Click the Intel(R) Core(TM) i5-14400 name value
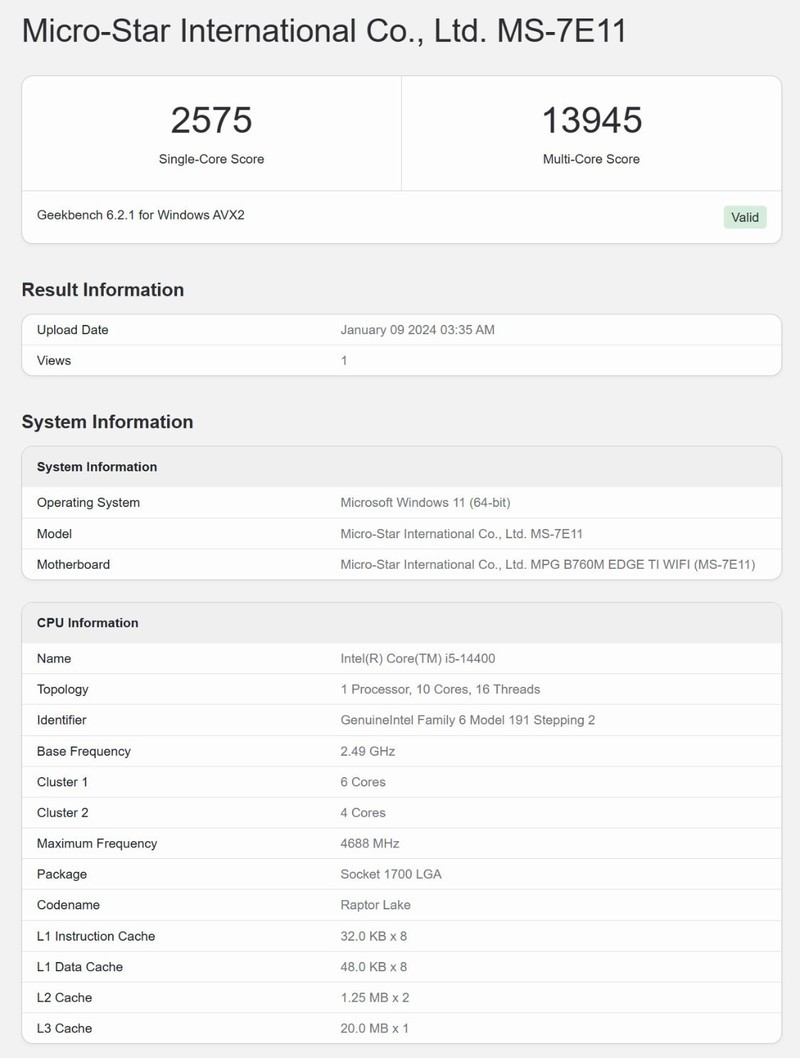 click(x=418, y=659)
